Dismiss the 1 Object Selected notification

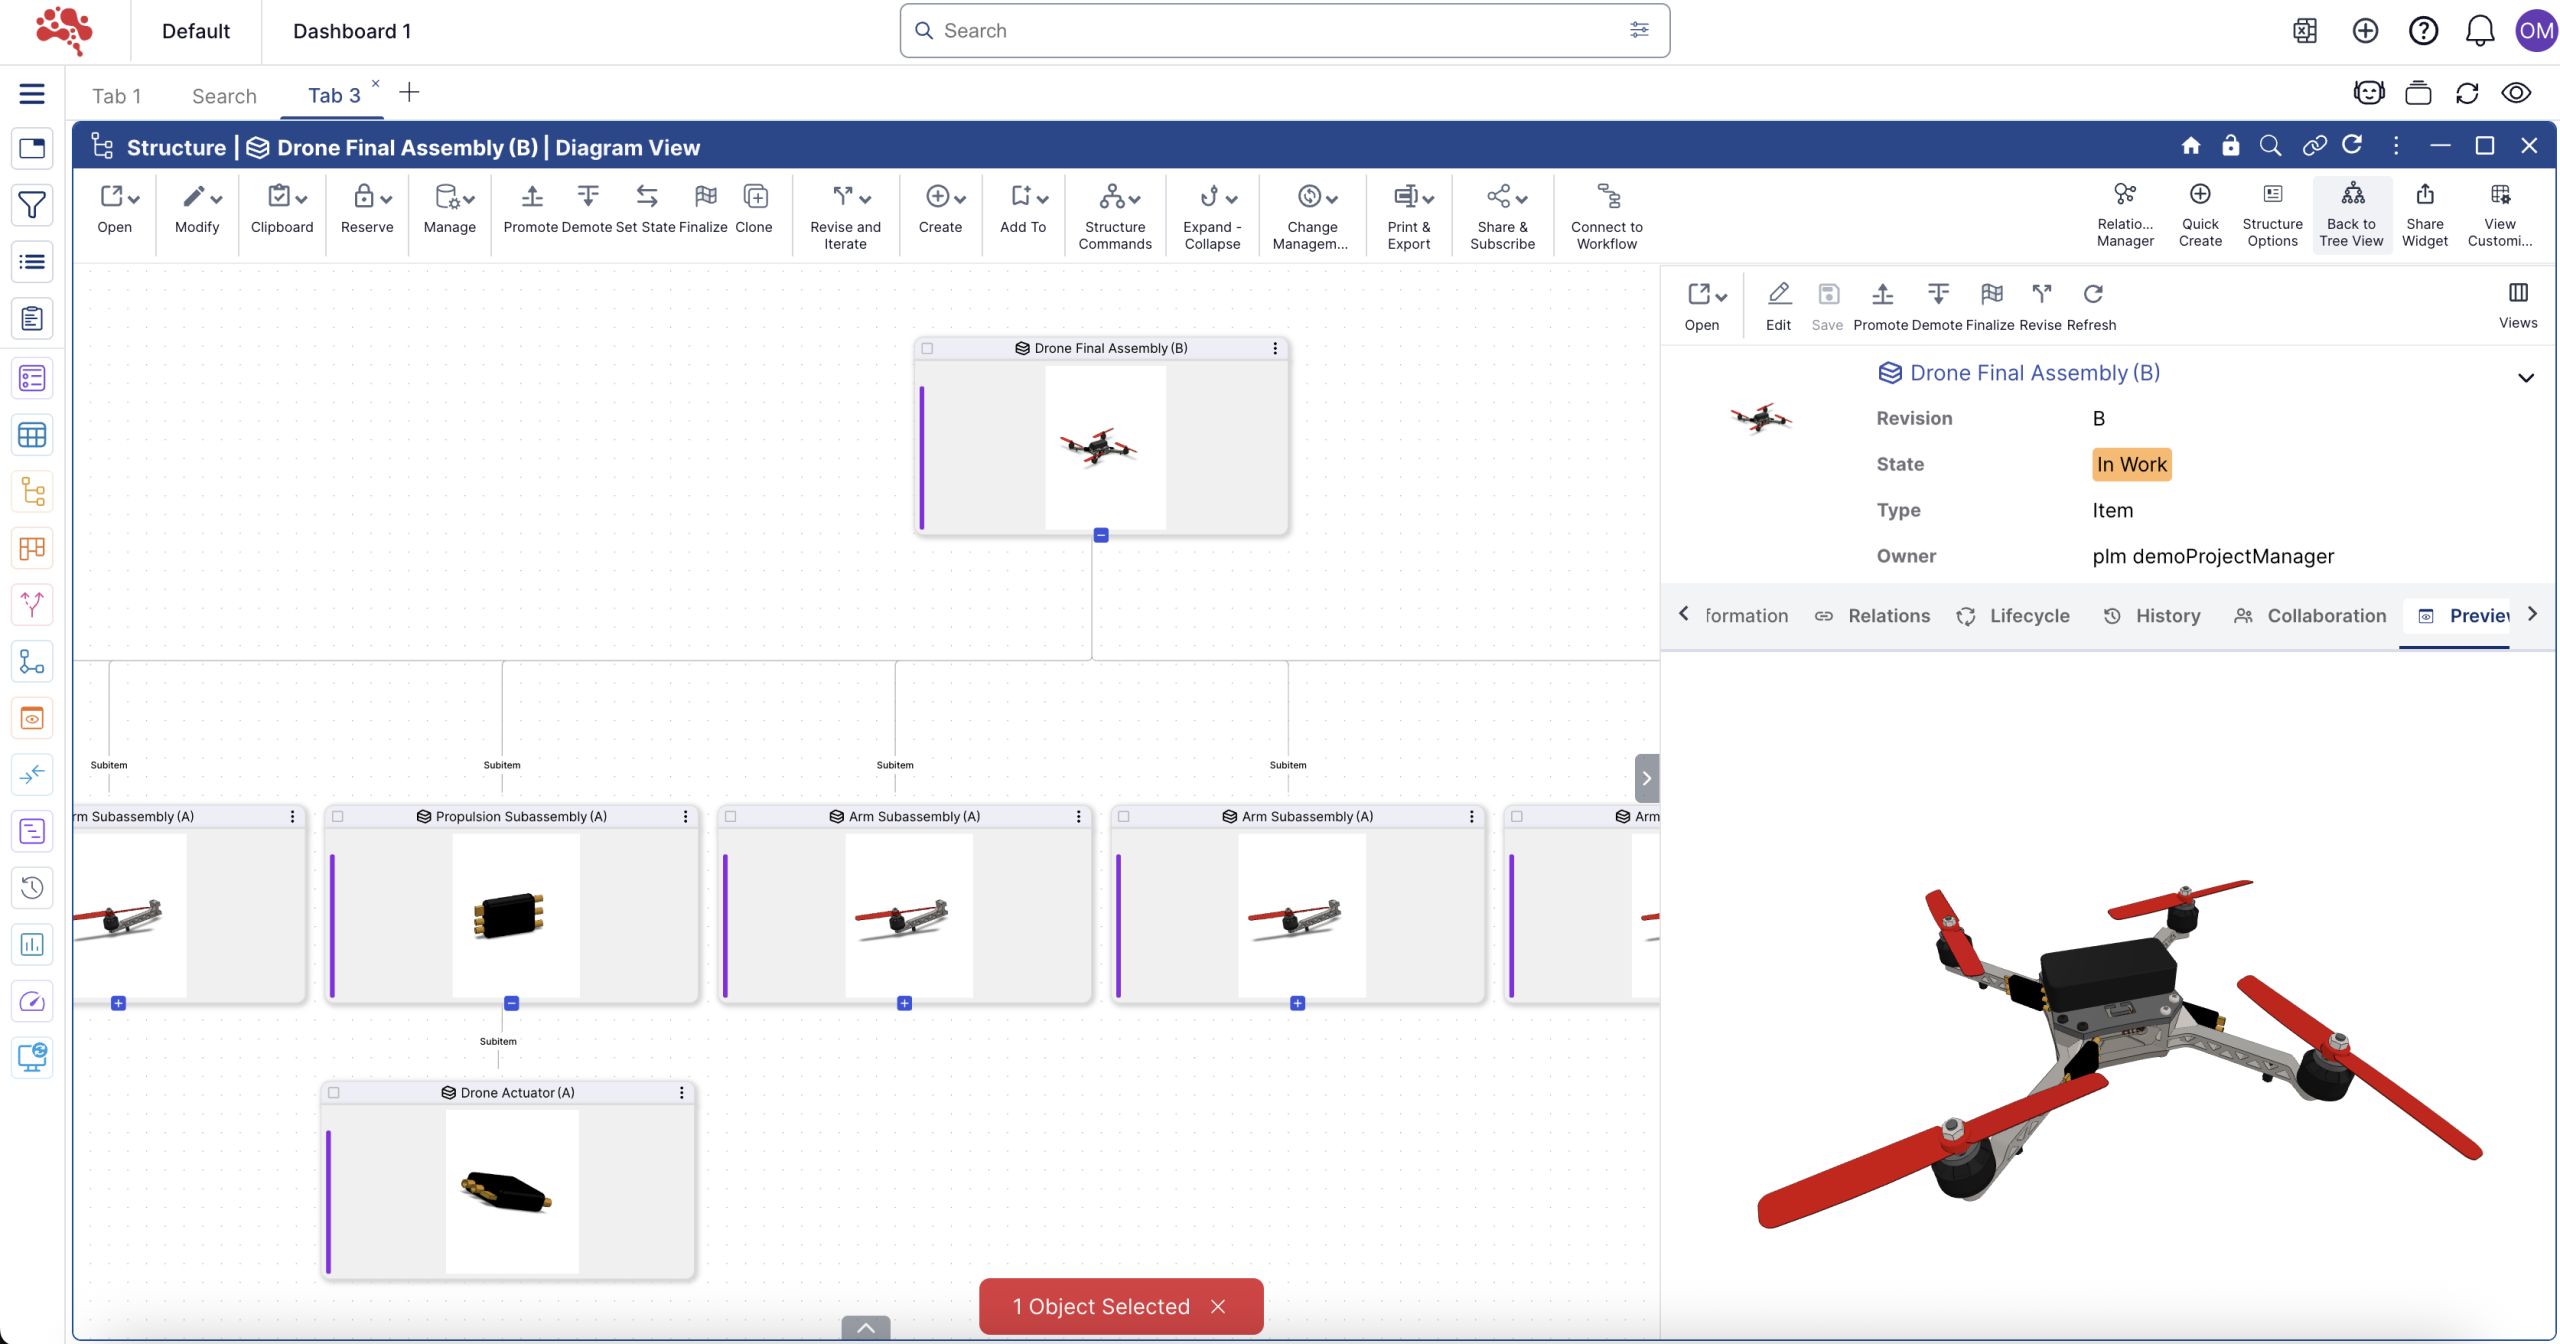click(x=1218, y=1306)
